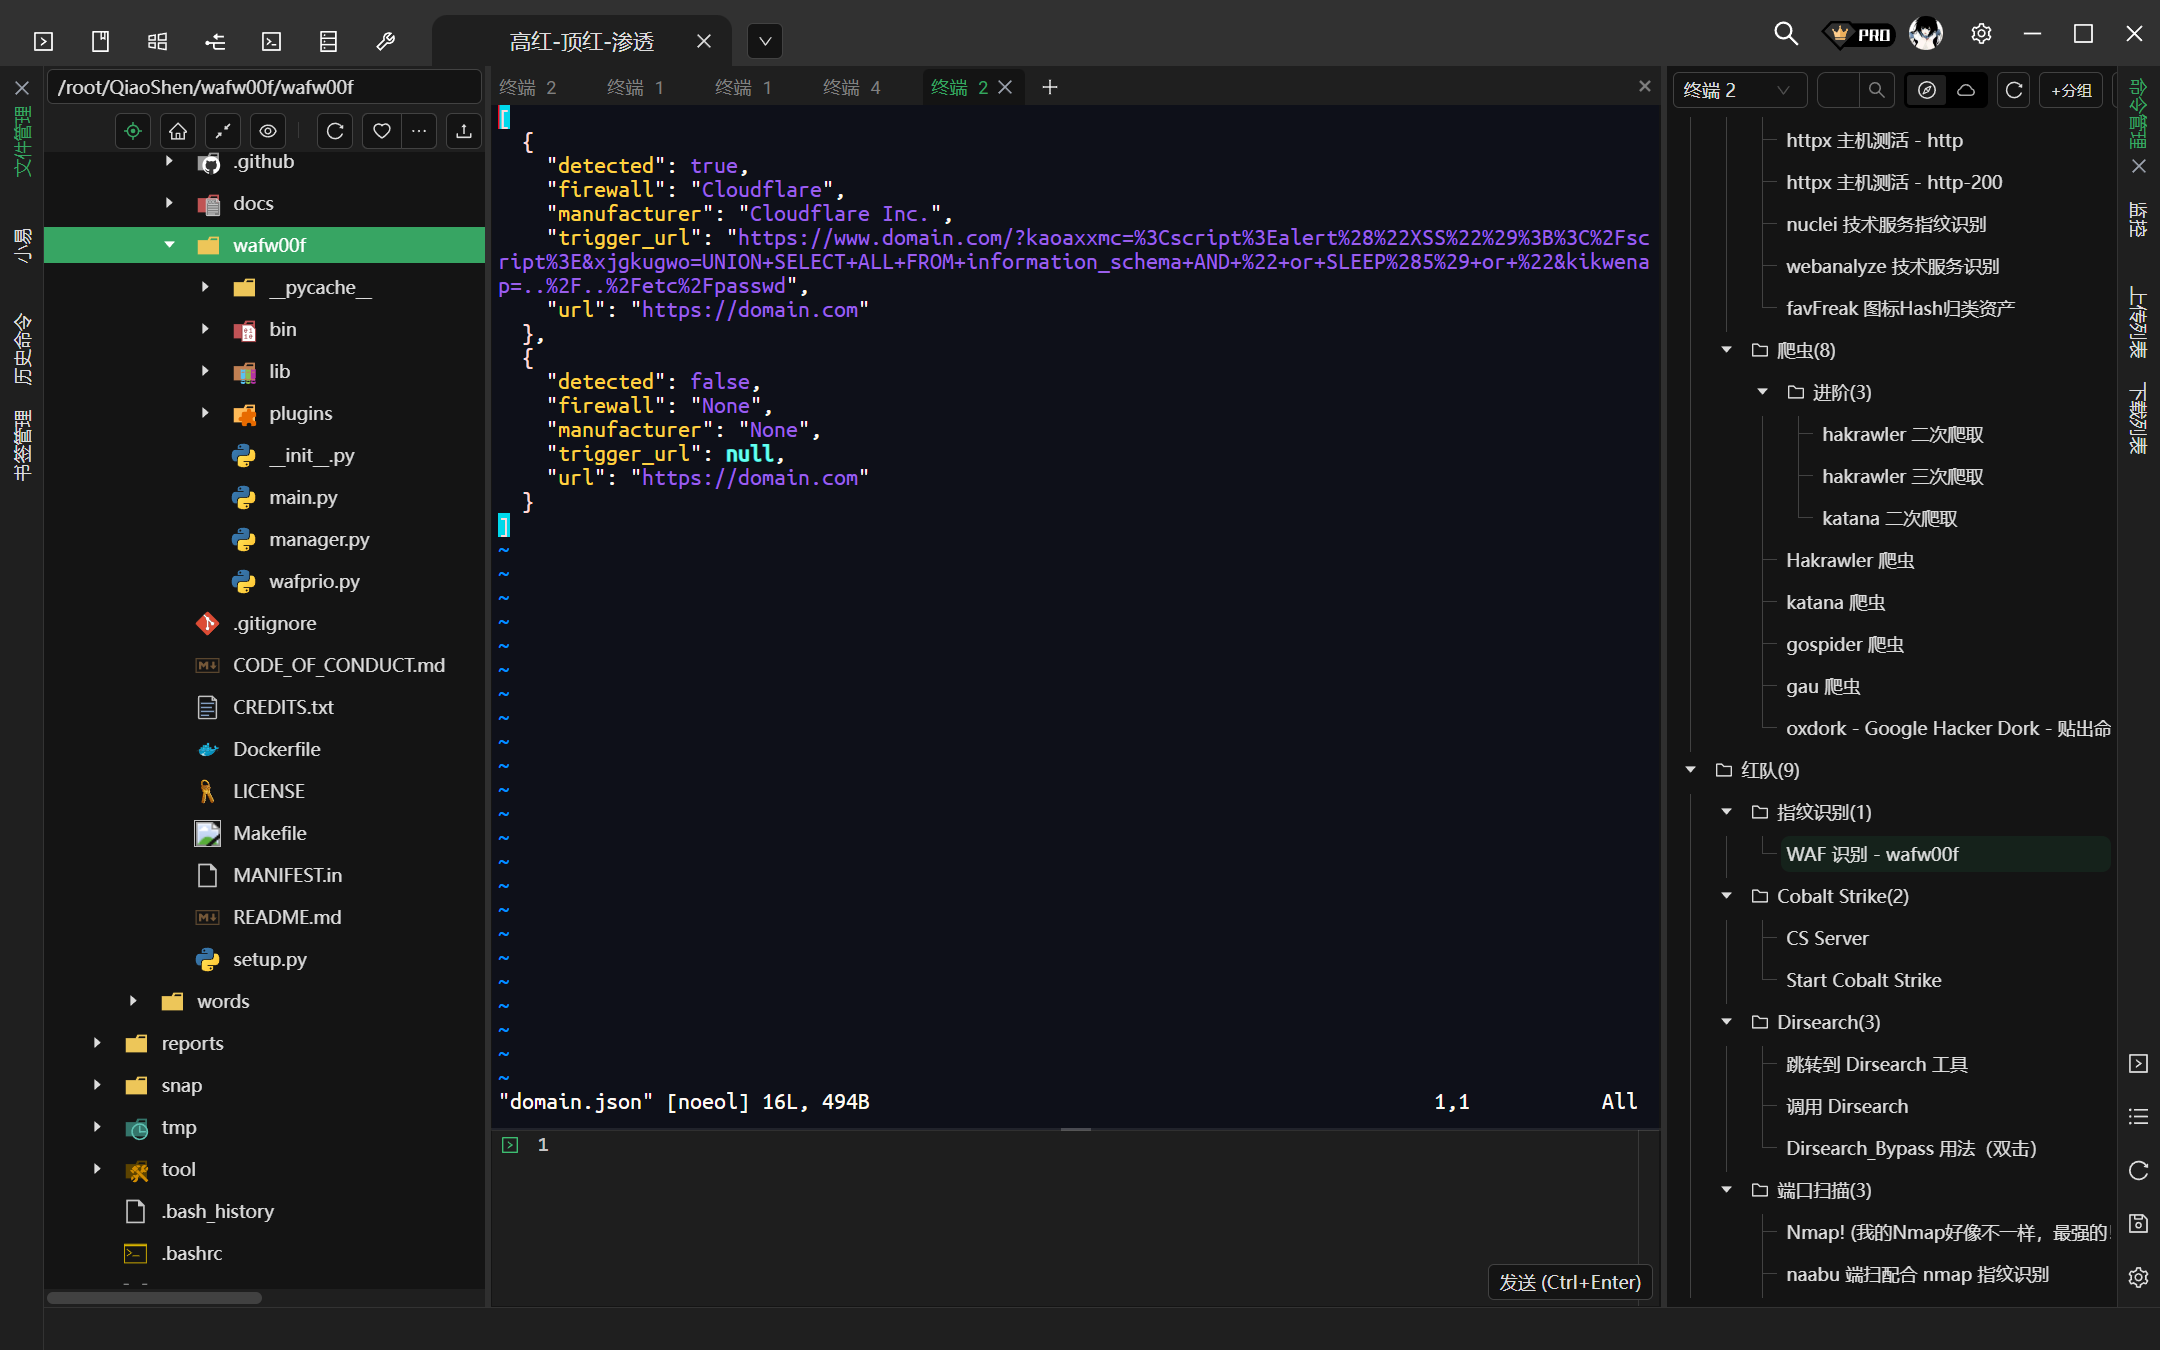Click the 发送 (Ctrl+Enter) send button

(x=1569, y=1282)
